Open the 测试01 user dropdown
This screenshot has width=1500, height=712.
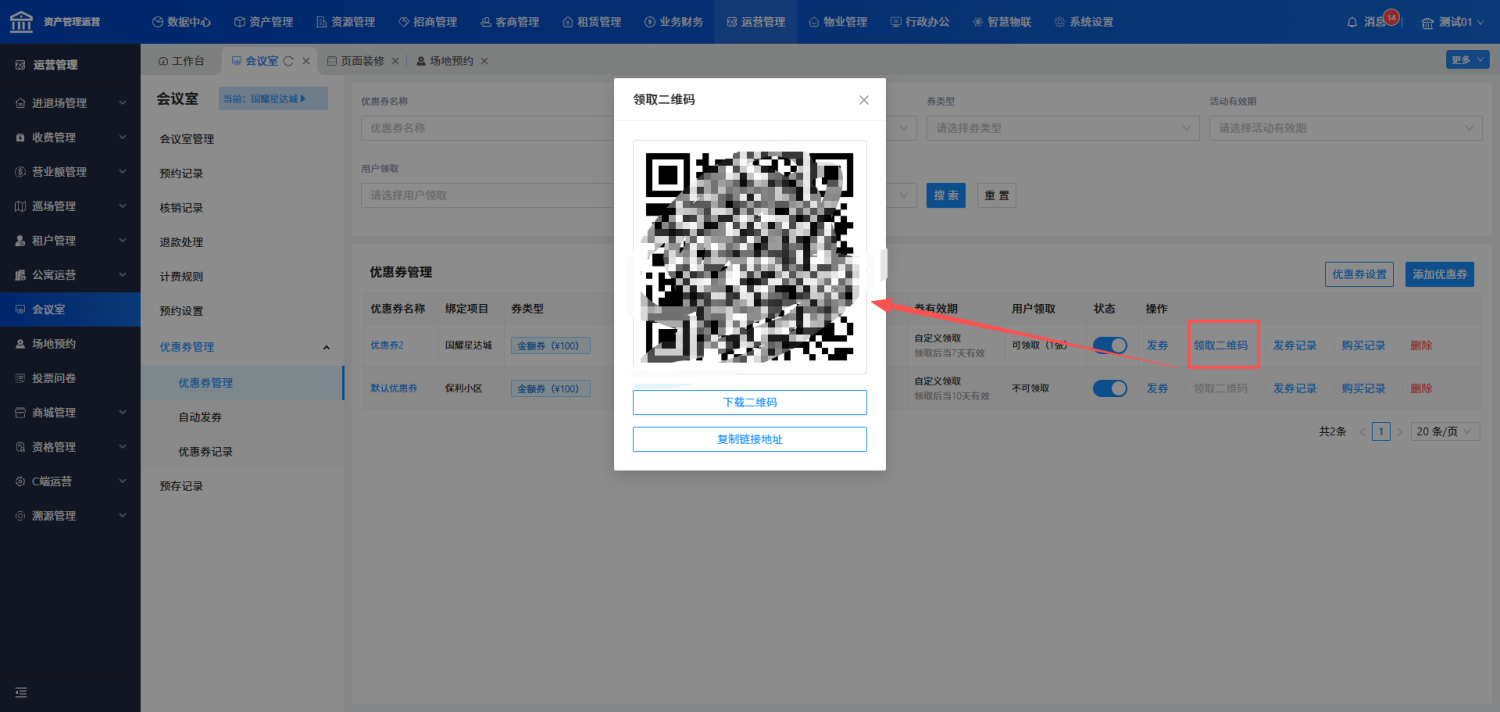click(1452, 22)
